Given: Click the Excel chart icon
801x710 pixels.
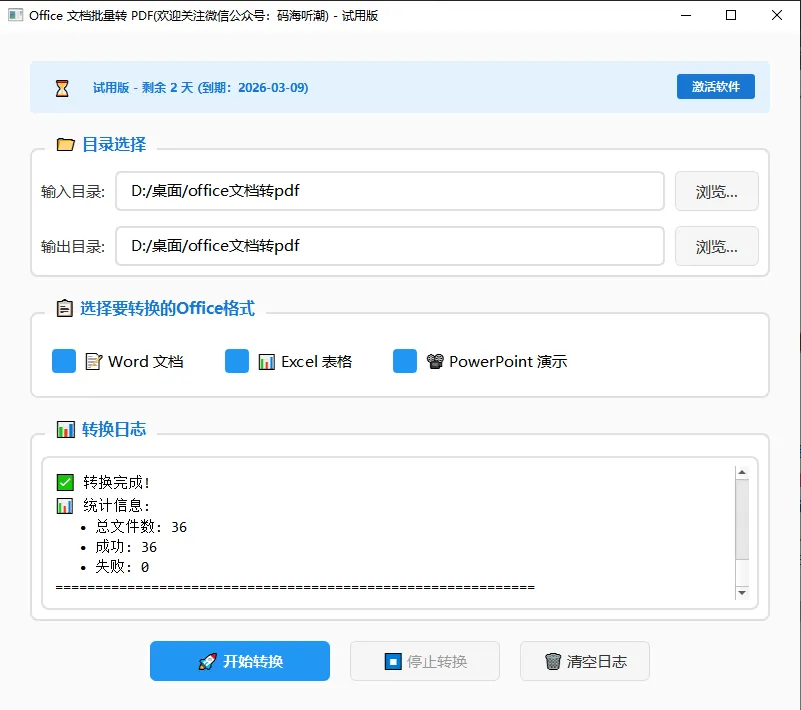Looking at the screenshot, I should point(267,362).
